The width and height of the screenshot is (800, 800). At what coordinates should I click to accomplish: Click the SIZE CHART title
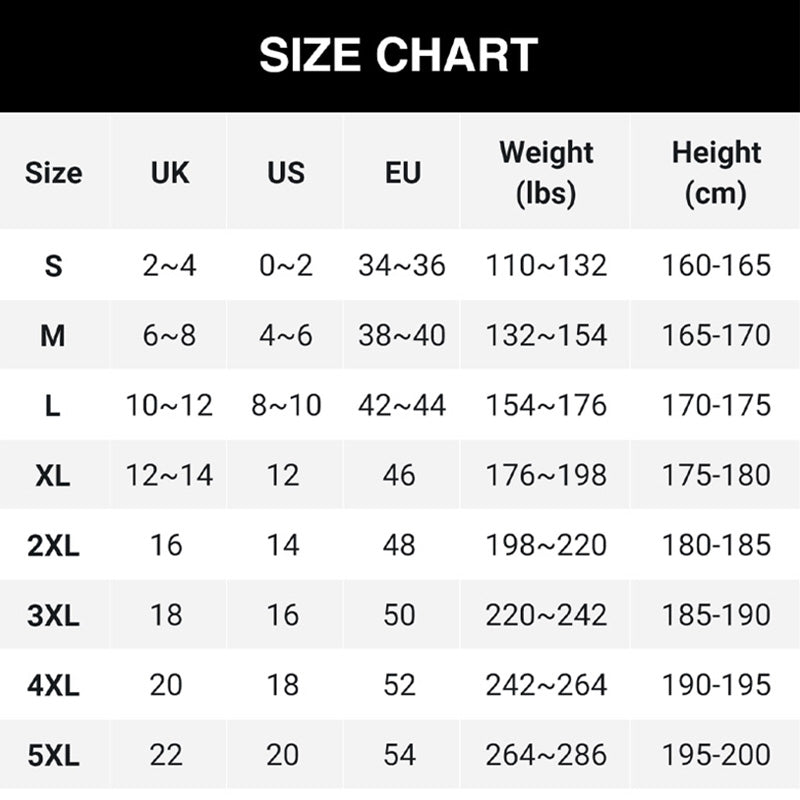(x=398, y=55)
